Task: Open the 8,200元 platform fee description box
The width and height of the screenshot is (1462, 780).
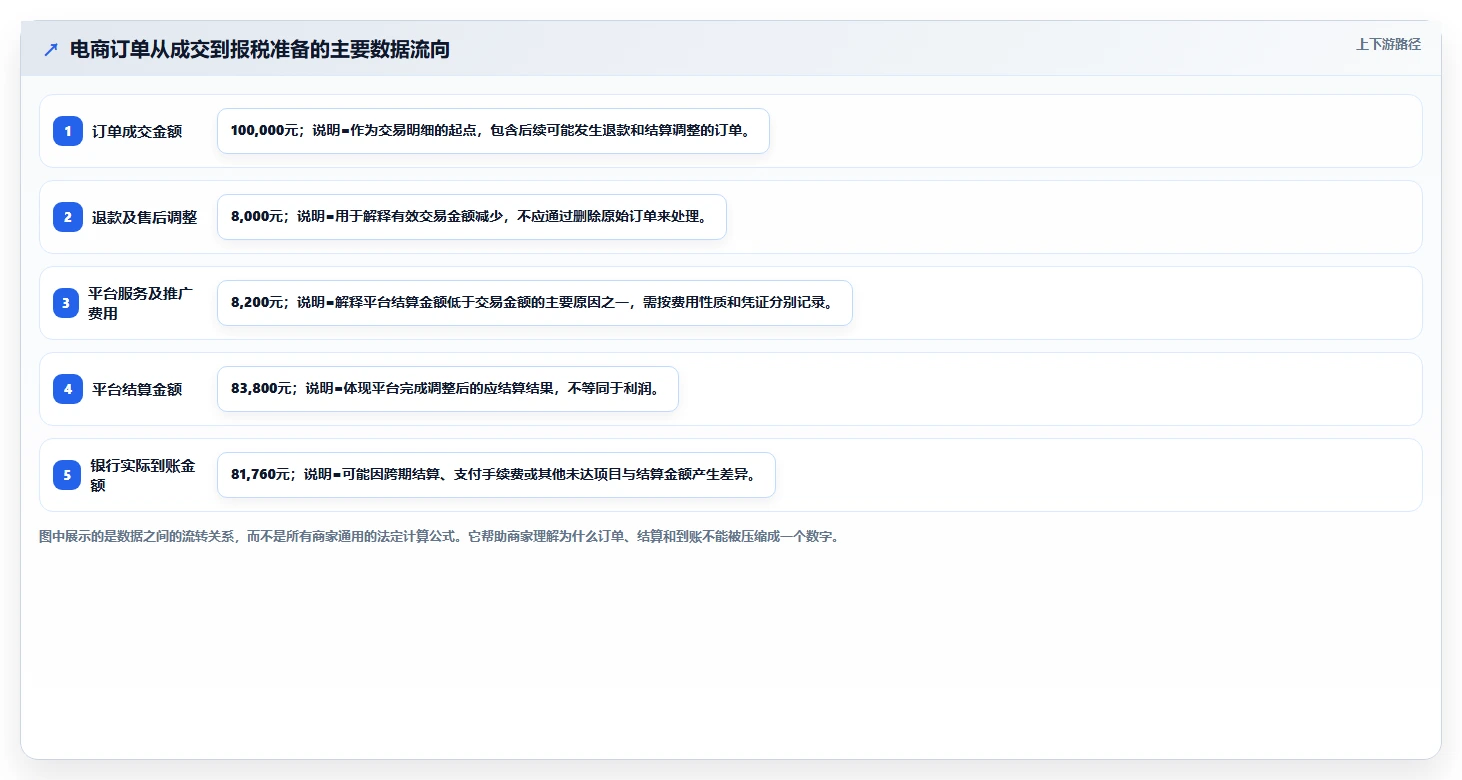Action: point(535,303)
